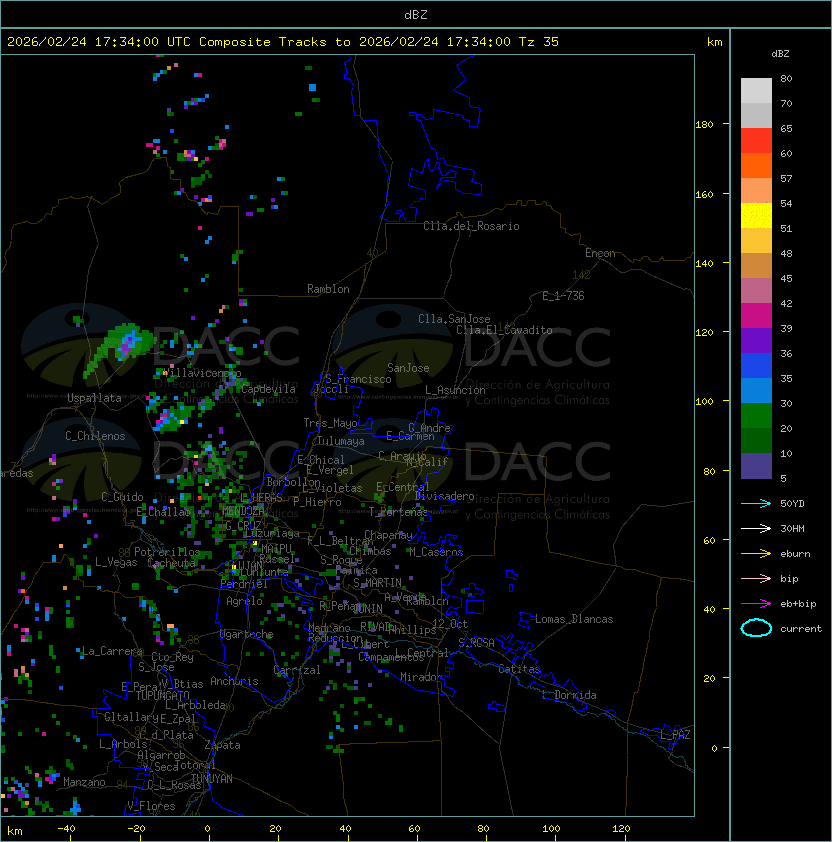Image resolution: width=832 pixels, height=842 pixels.
Task: Pick the light gray 70-80 dBZ swatch
Action: pos(756,90)
